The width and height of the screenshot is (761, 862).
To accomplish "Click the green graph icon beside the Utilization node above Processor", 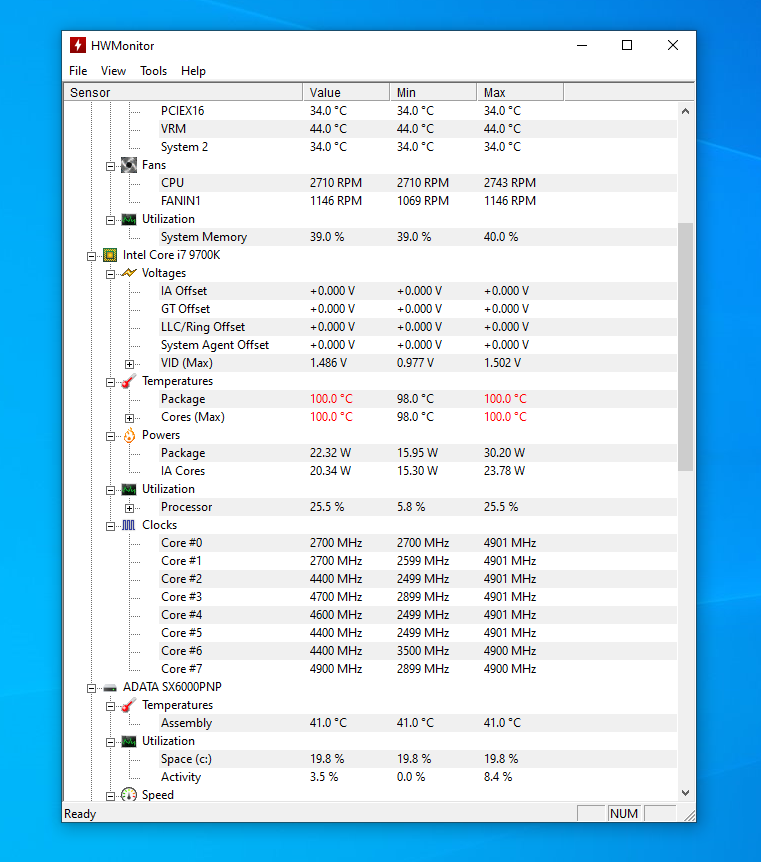I will 129,489.
